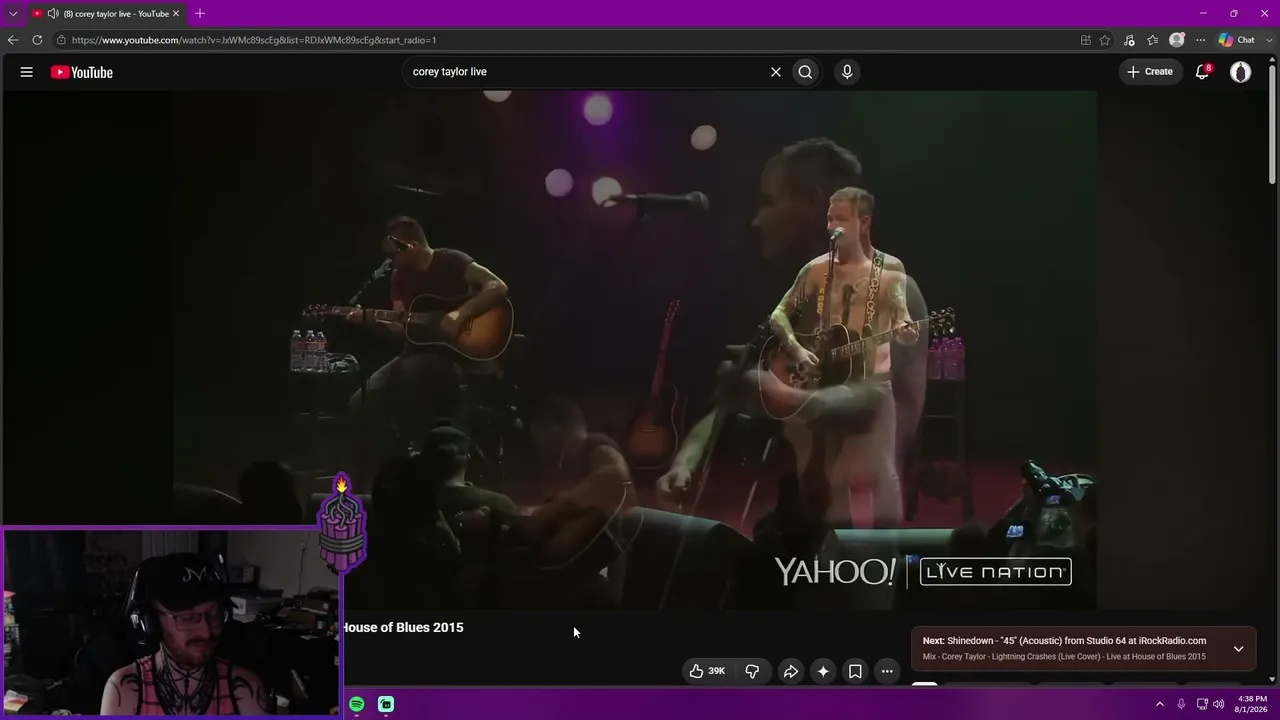
Task: View site information padlock icon
Action: (61, 40)
